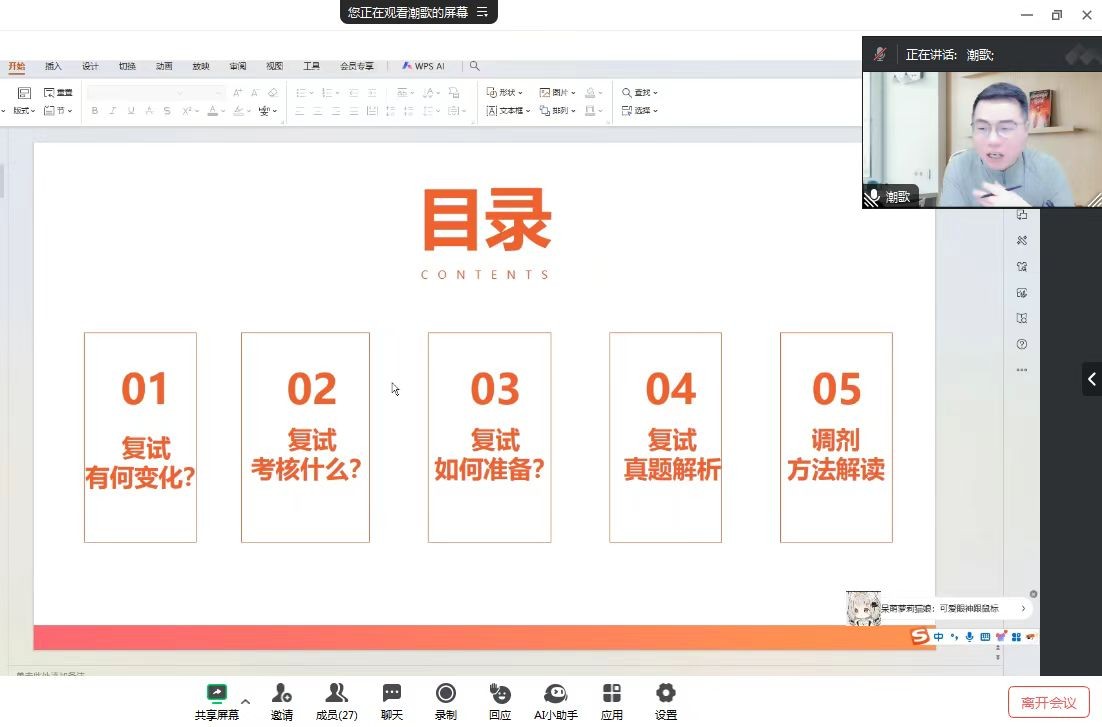The height and width of the screenshot is (727, 1102).
Task: Launch the AI小助手 assistant
Action: pos(556,693)
